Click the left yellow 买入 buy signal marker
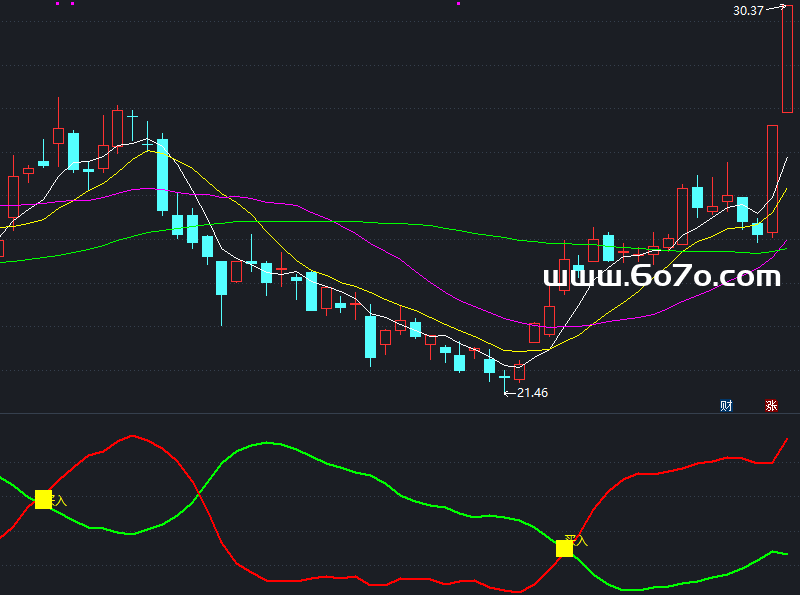 point(43,499)
